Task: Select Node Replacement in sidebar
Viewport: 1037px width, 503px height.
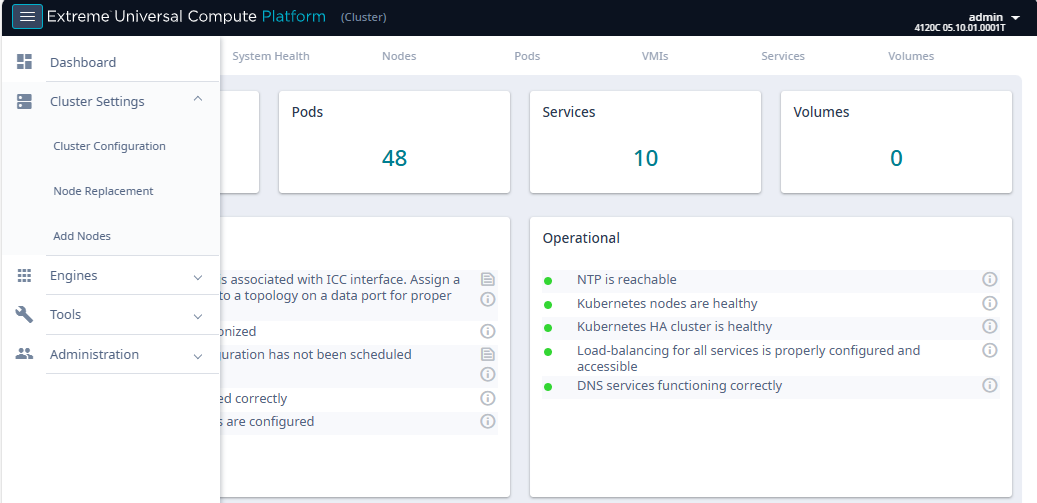Action: 103,191
